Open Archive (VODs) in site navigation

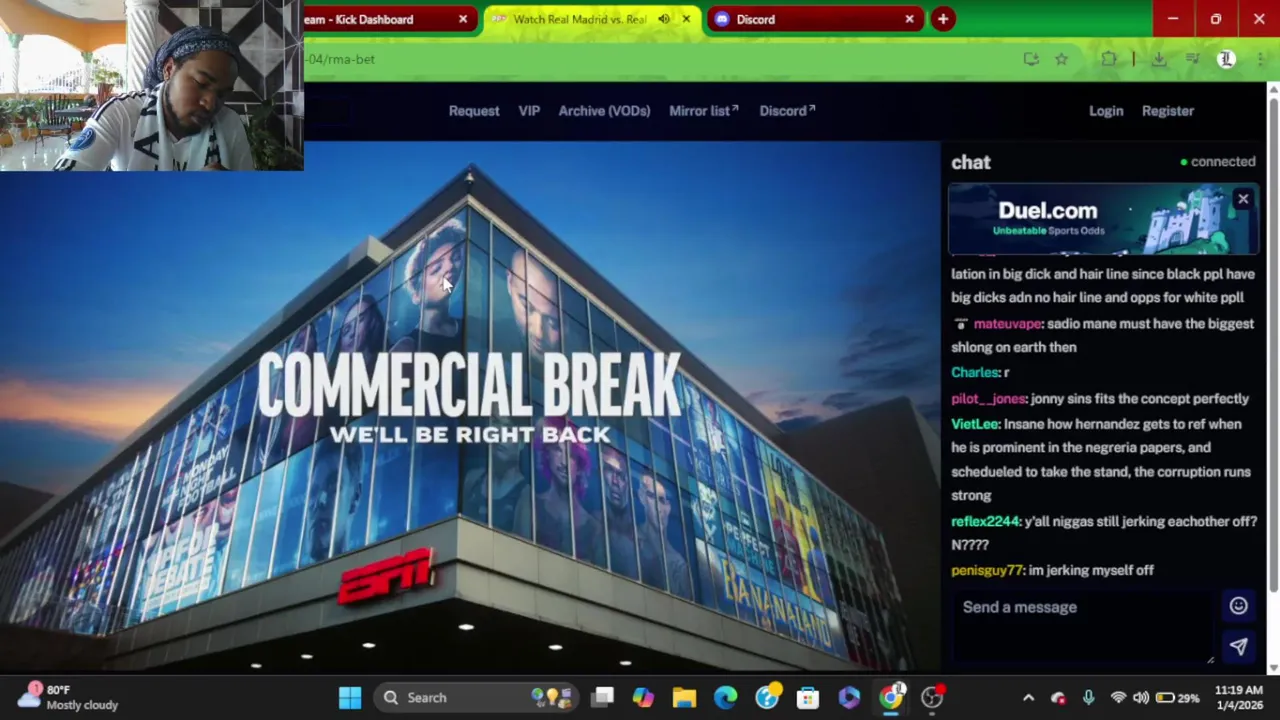click(604, 111)
